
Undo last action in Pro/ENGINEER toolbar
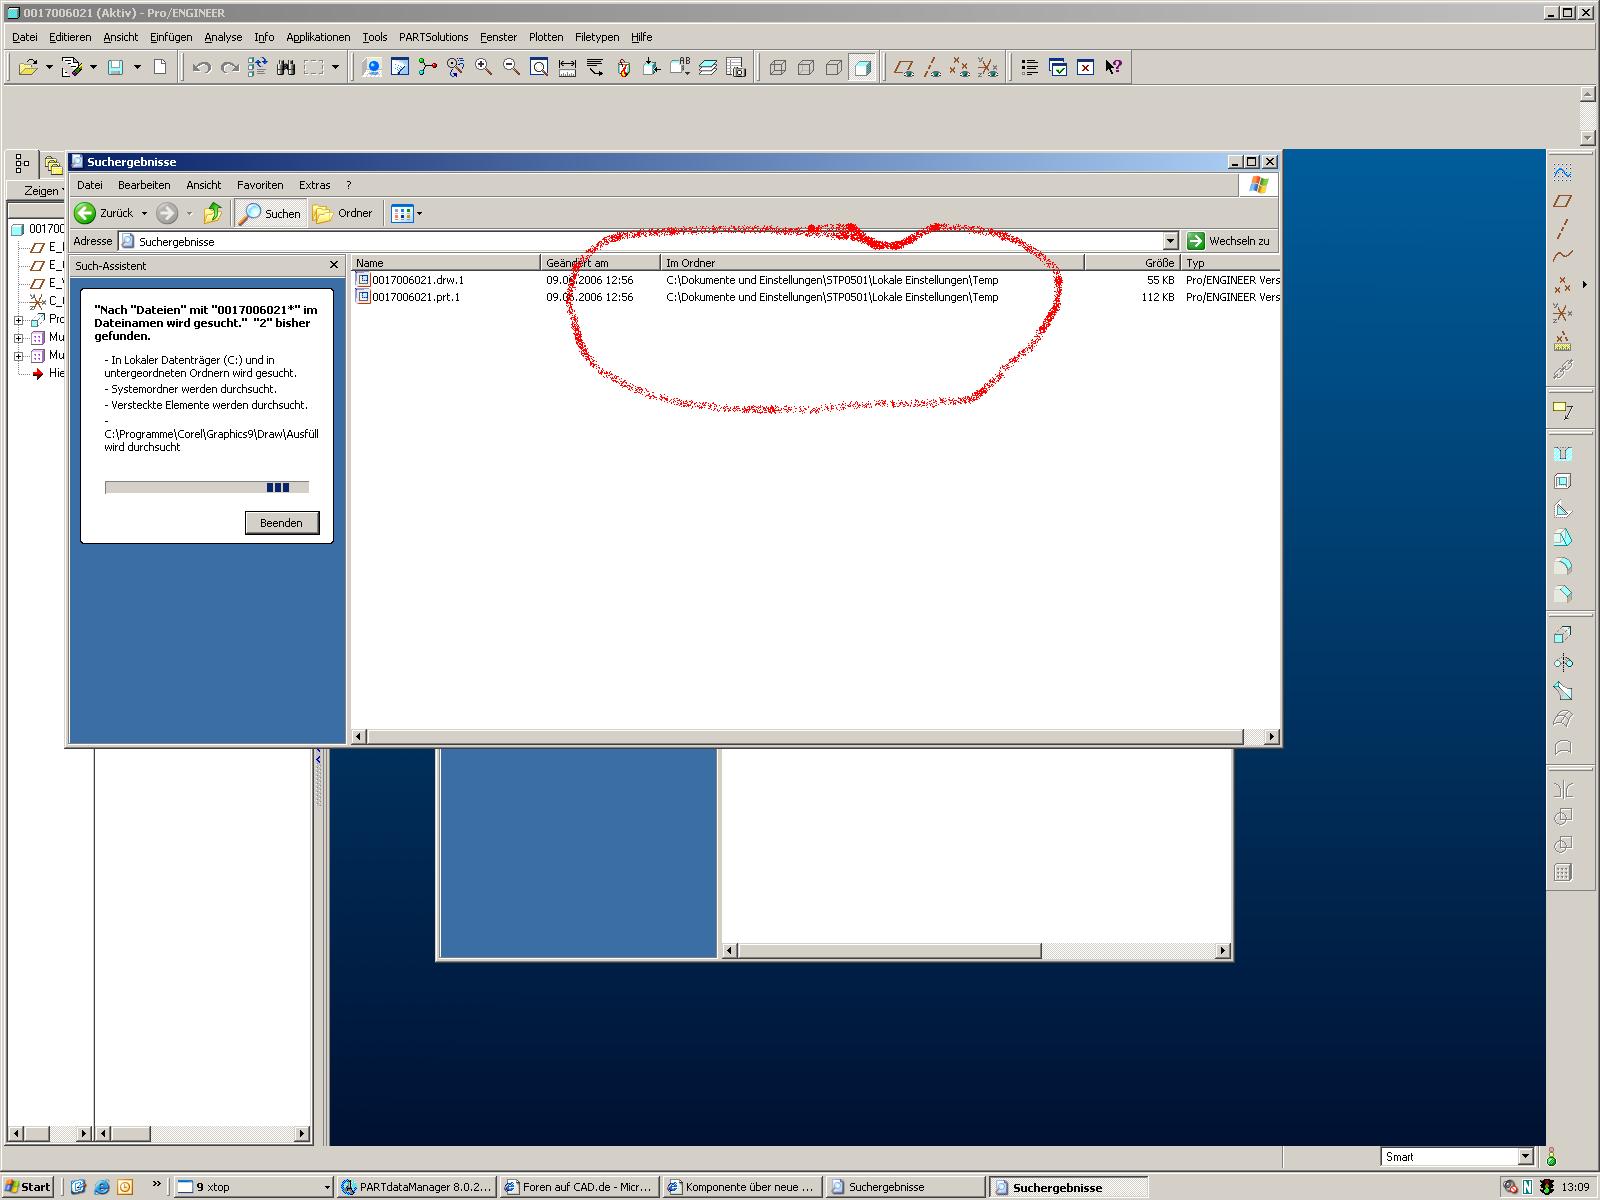click(202, 67)
